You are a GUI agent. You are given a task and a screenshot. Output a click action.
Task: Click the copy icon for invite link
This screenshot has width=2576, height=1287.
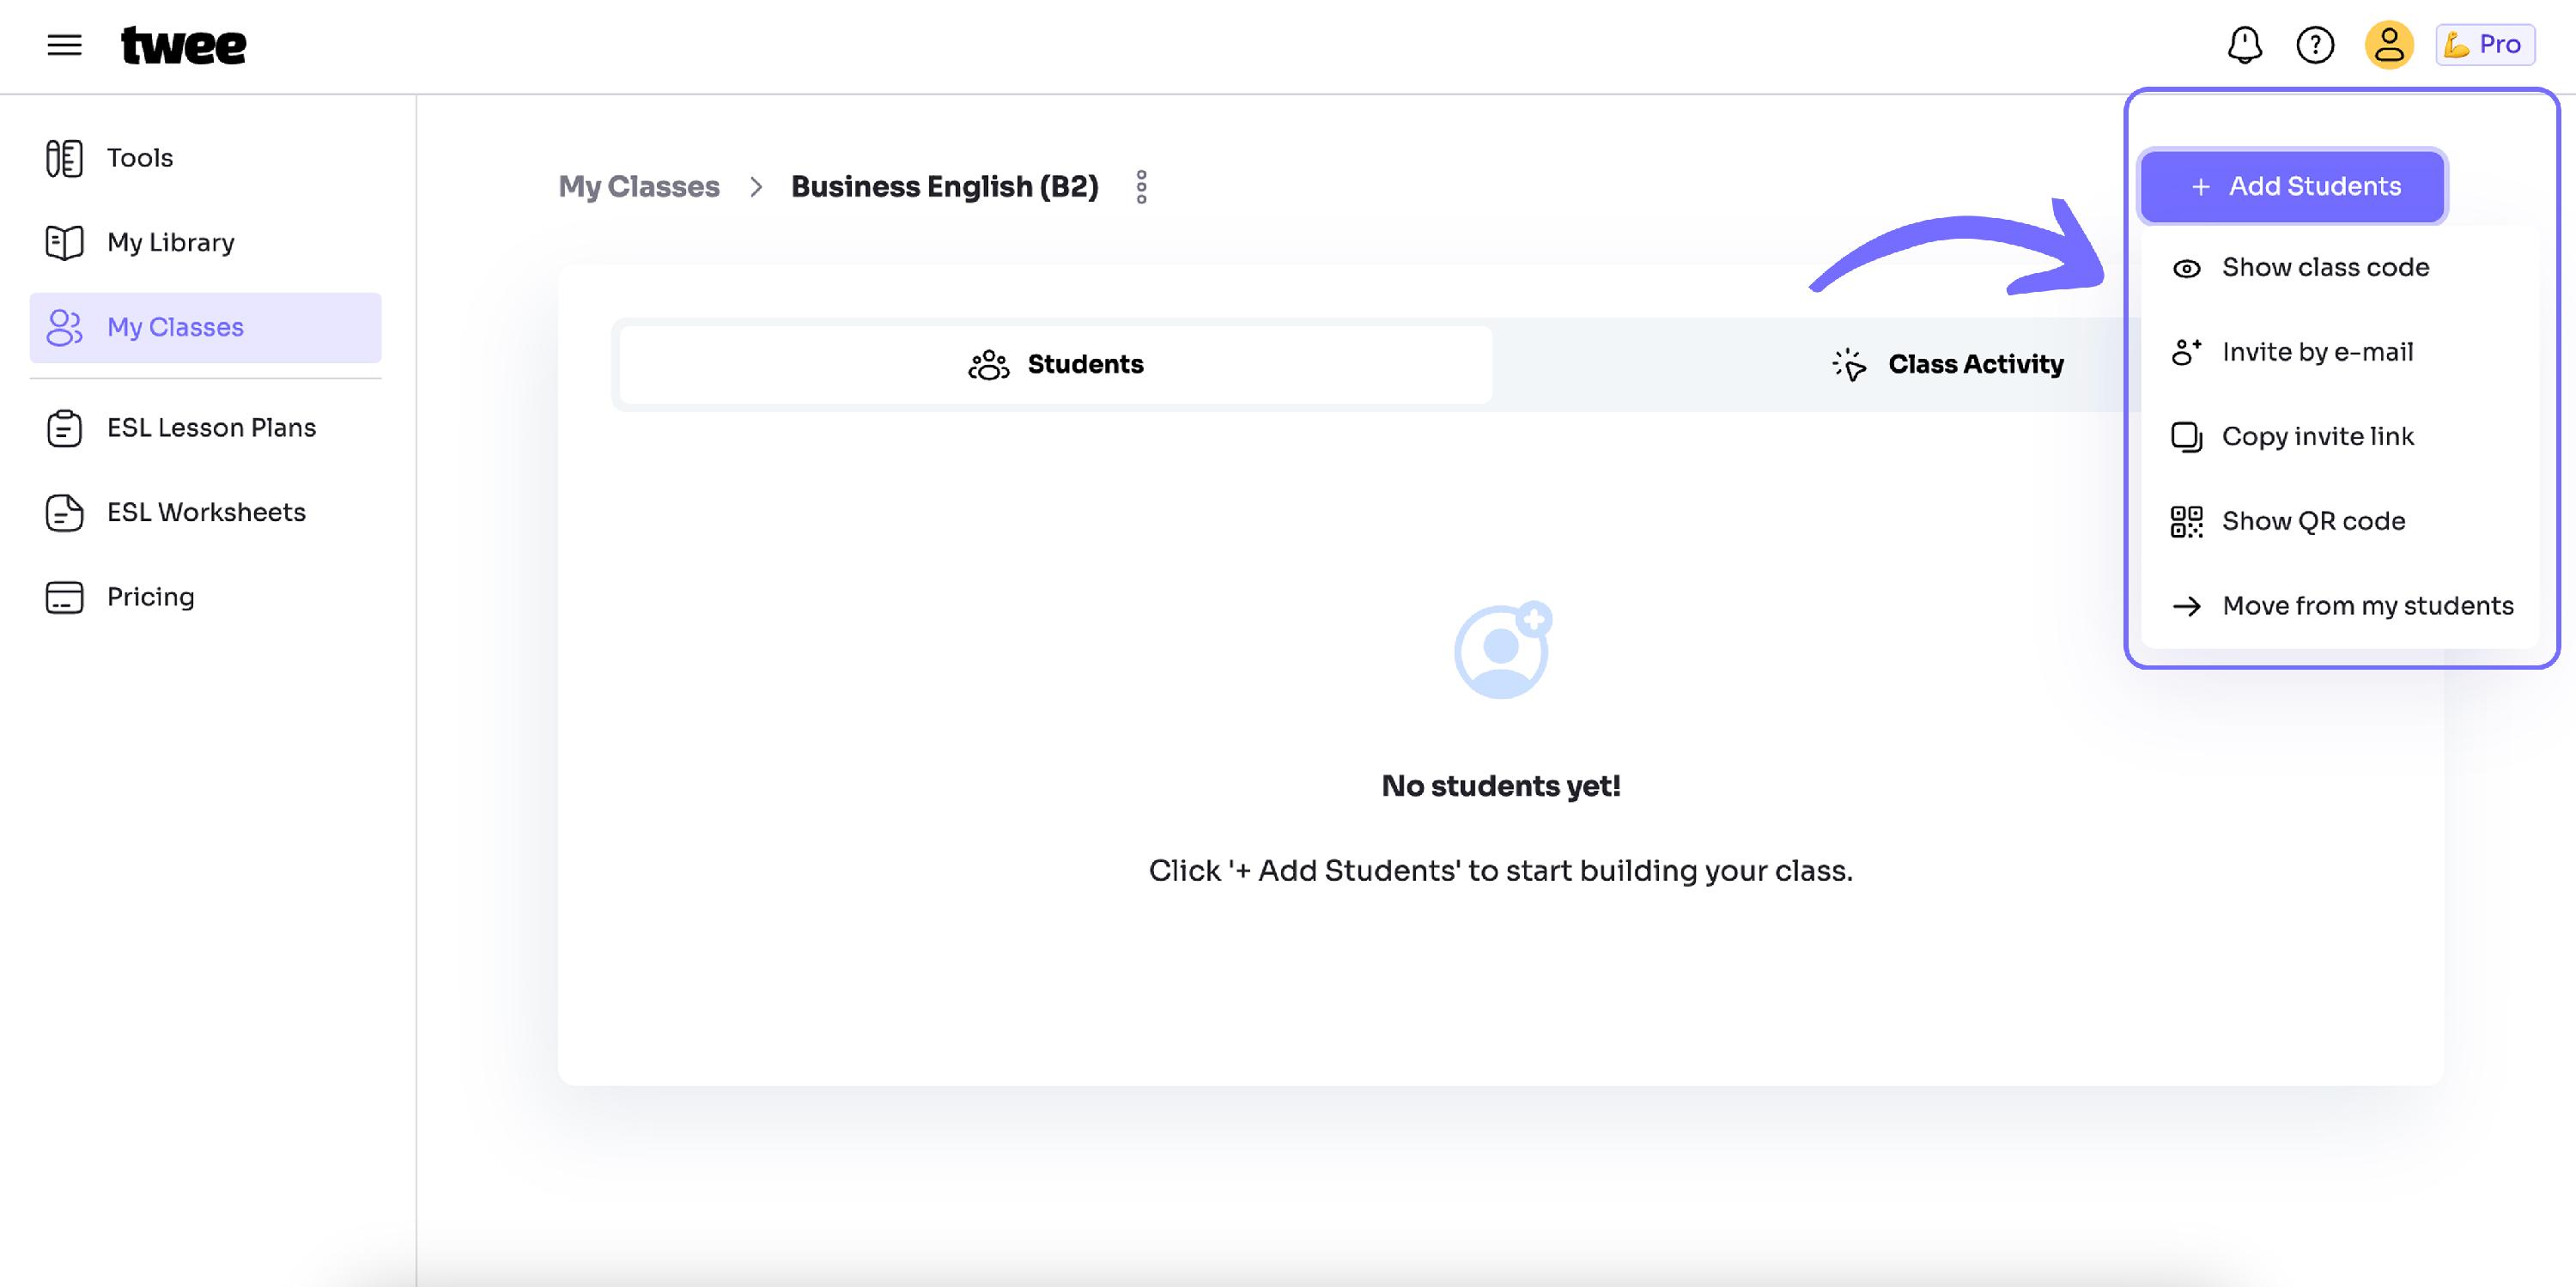[x=2186, y=437]
